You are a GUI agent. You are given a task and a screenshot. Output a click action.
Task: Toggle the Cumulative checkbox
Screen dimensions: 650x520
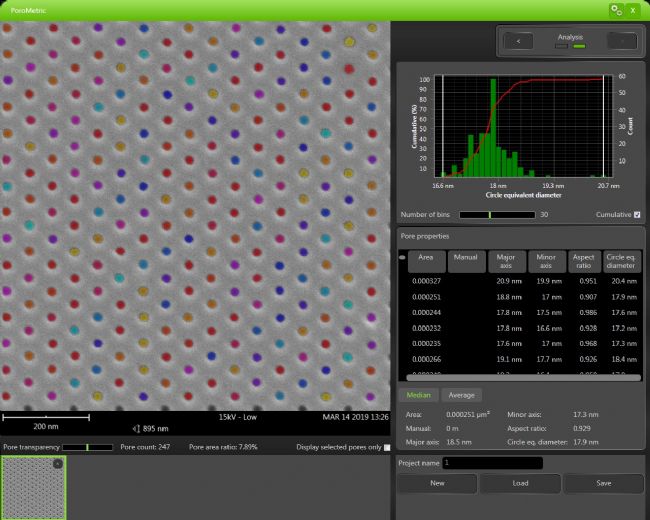click(637, 214)
